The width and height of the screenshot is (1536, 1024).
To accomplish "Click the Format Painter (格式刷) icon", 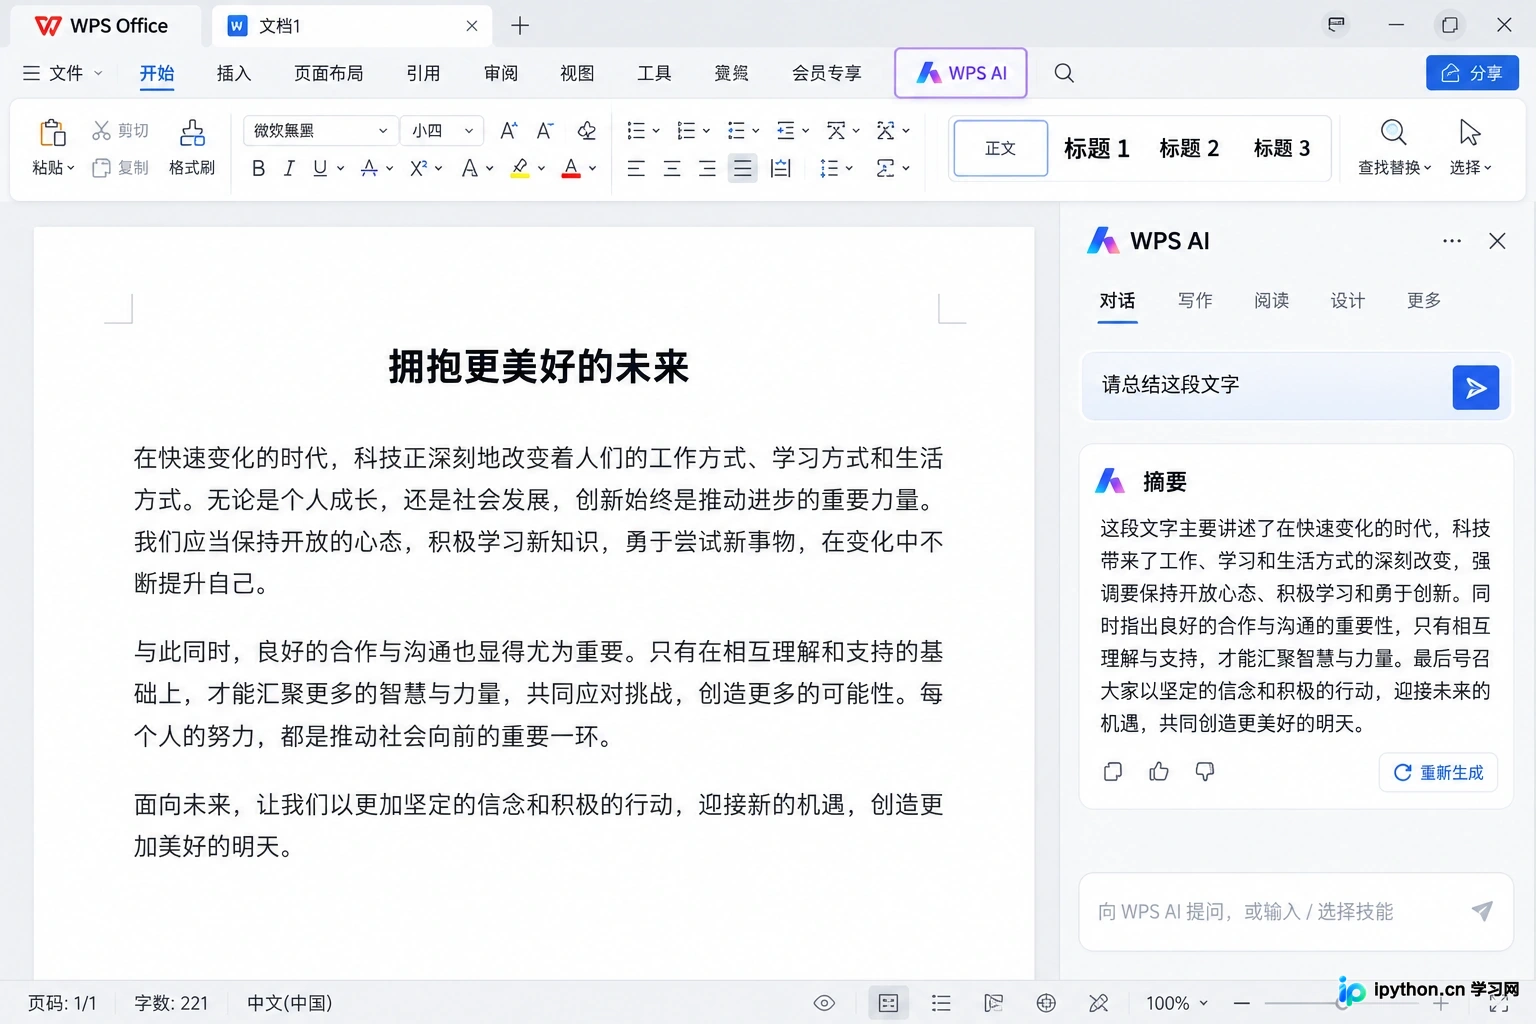I will click(x=192, y=133).
